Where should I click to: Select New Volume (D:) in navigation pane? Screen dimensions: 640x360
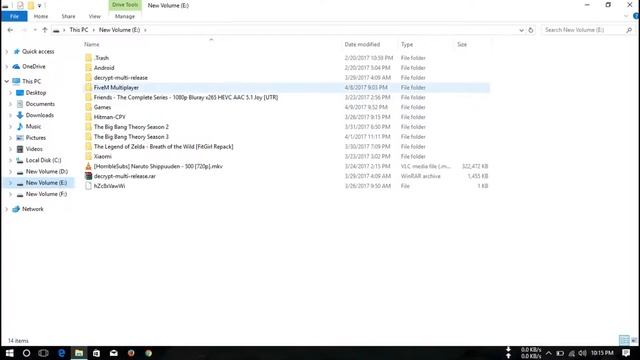(x=47, y=171)
